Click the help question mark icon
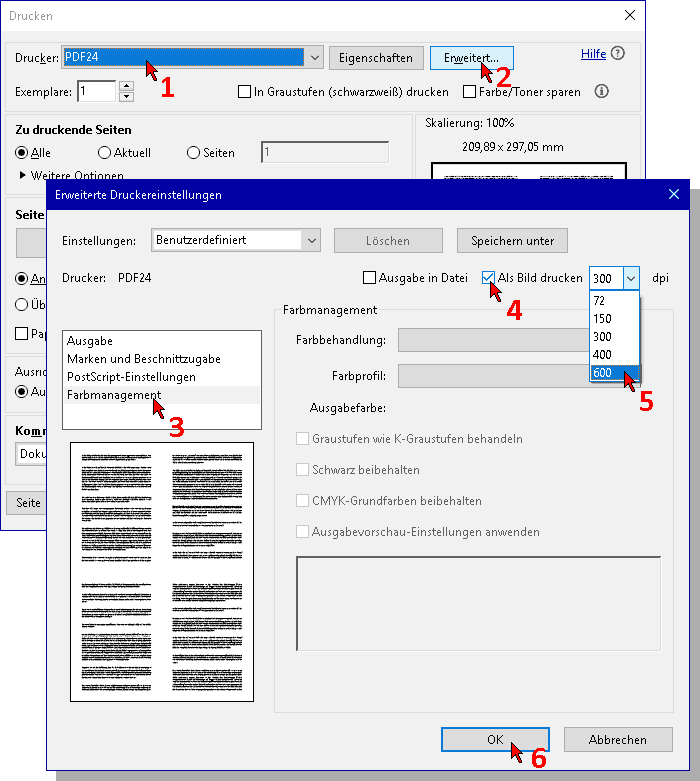This screenshot has height=781, width=700. 618,54
